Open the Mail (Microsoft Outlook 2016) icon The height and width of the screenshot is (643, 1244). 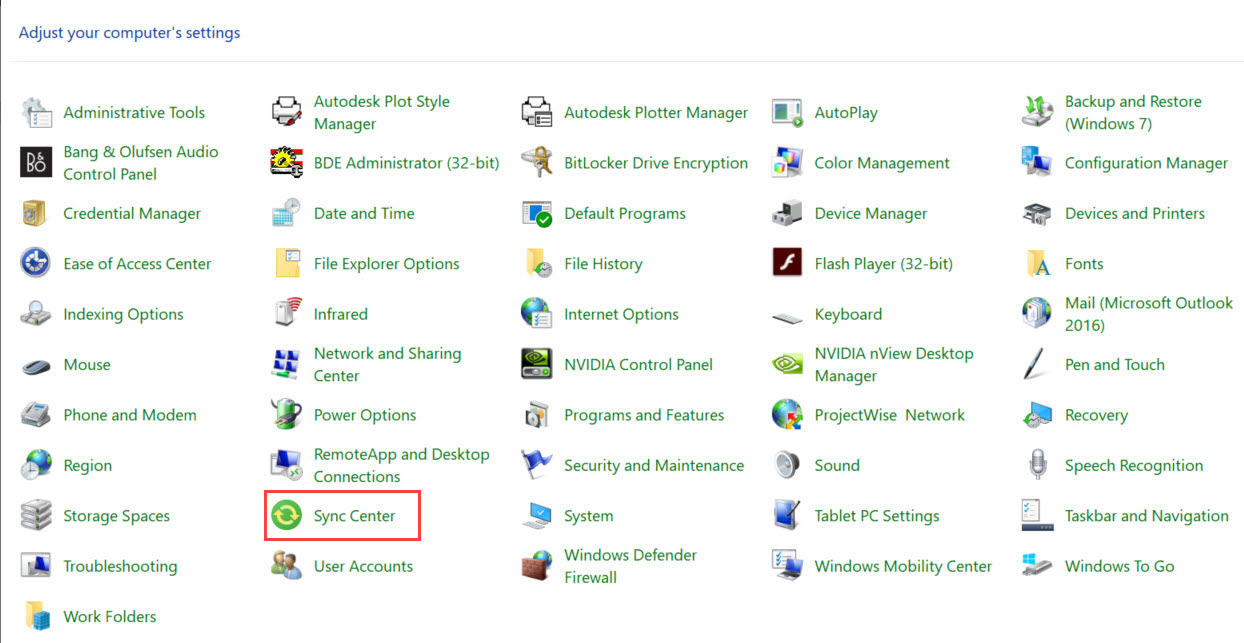1038,314
